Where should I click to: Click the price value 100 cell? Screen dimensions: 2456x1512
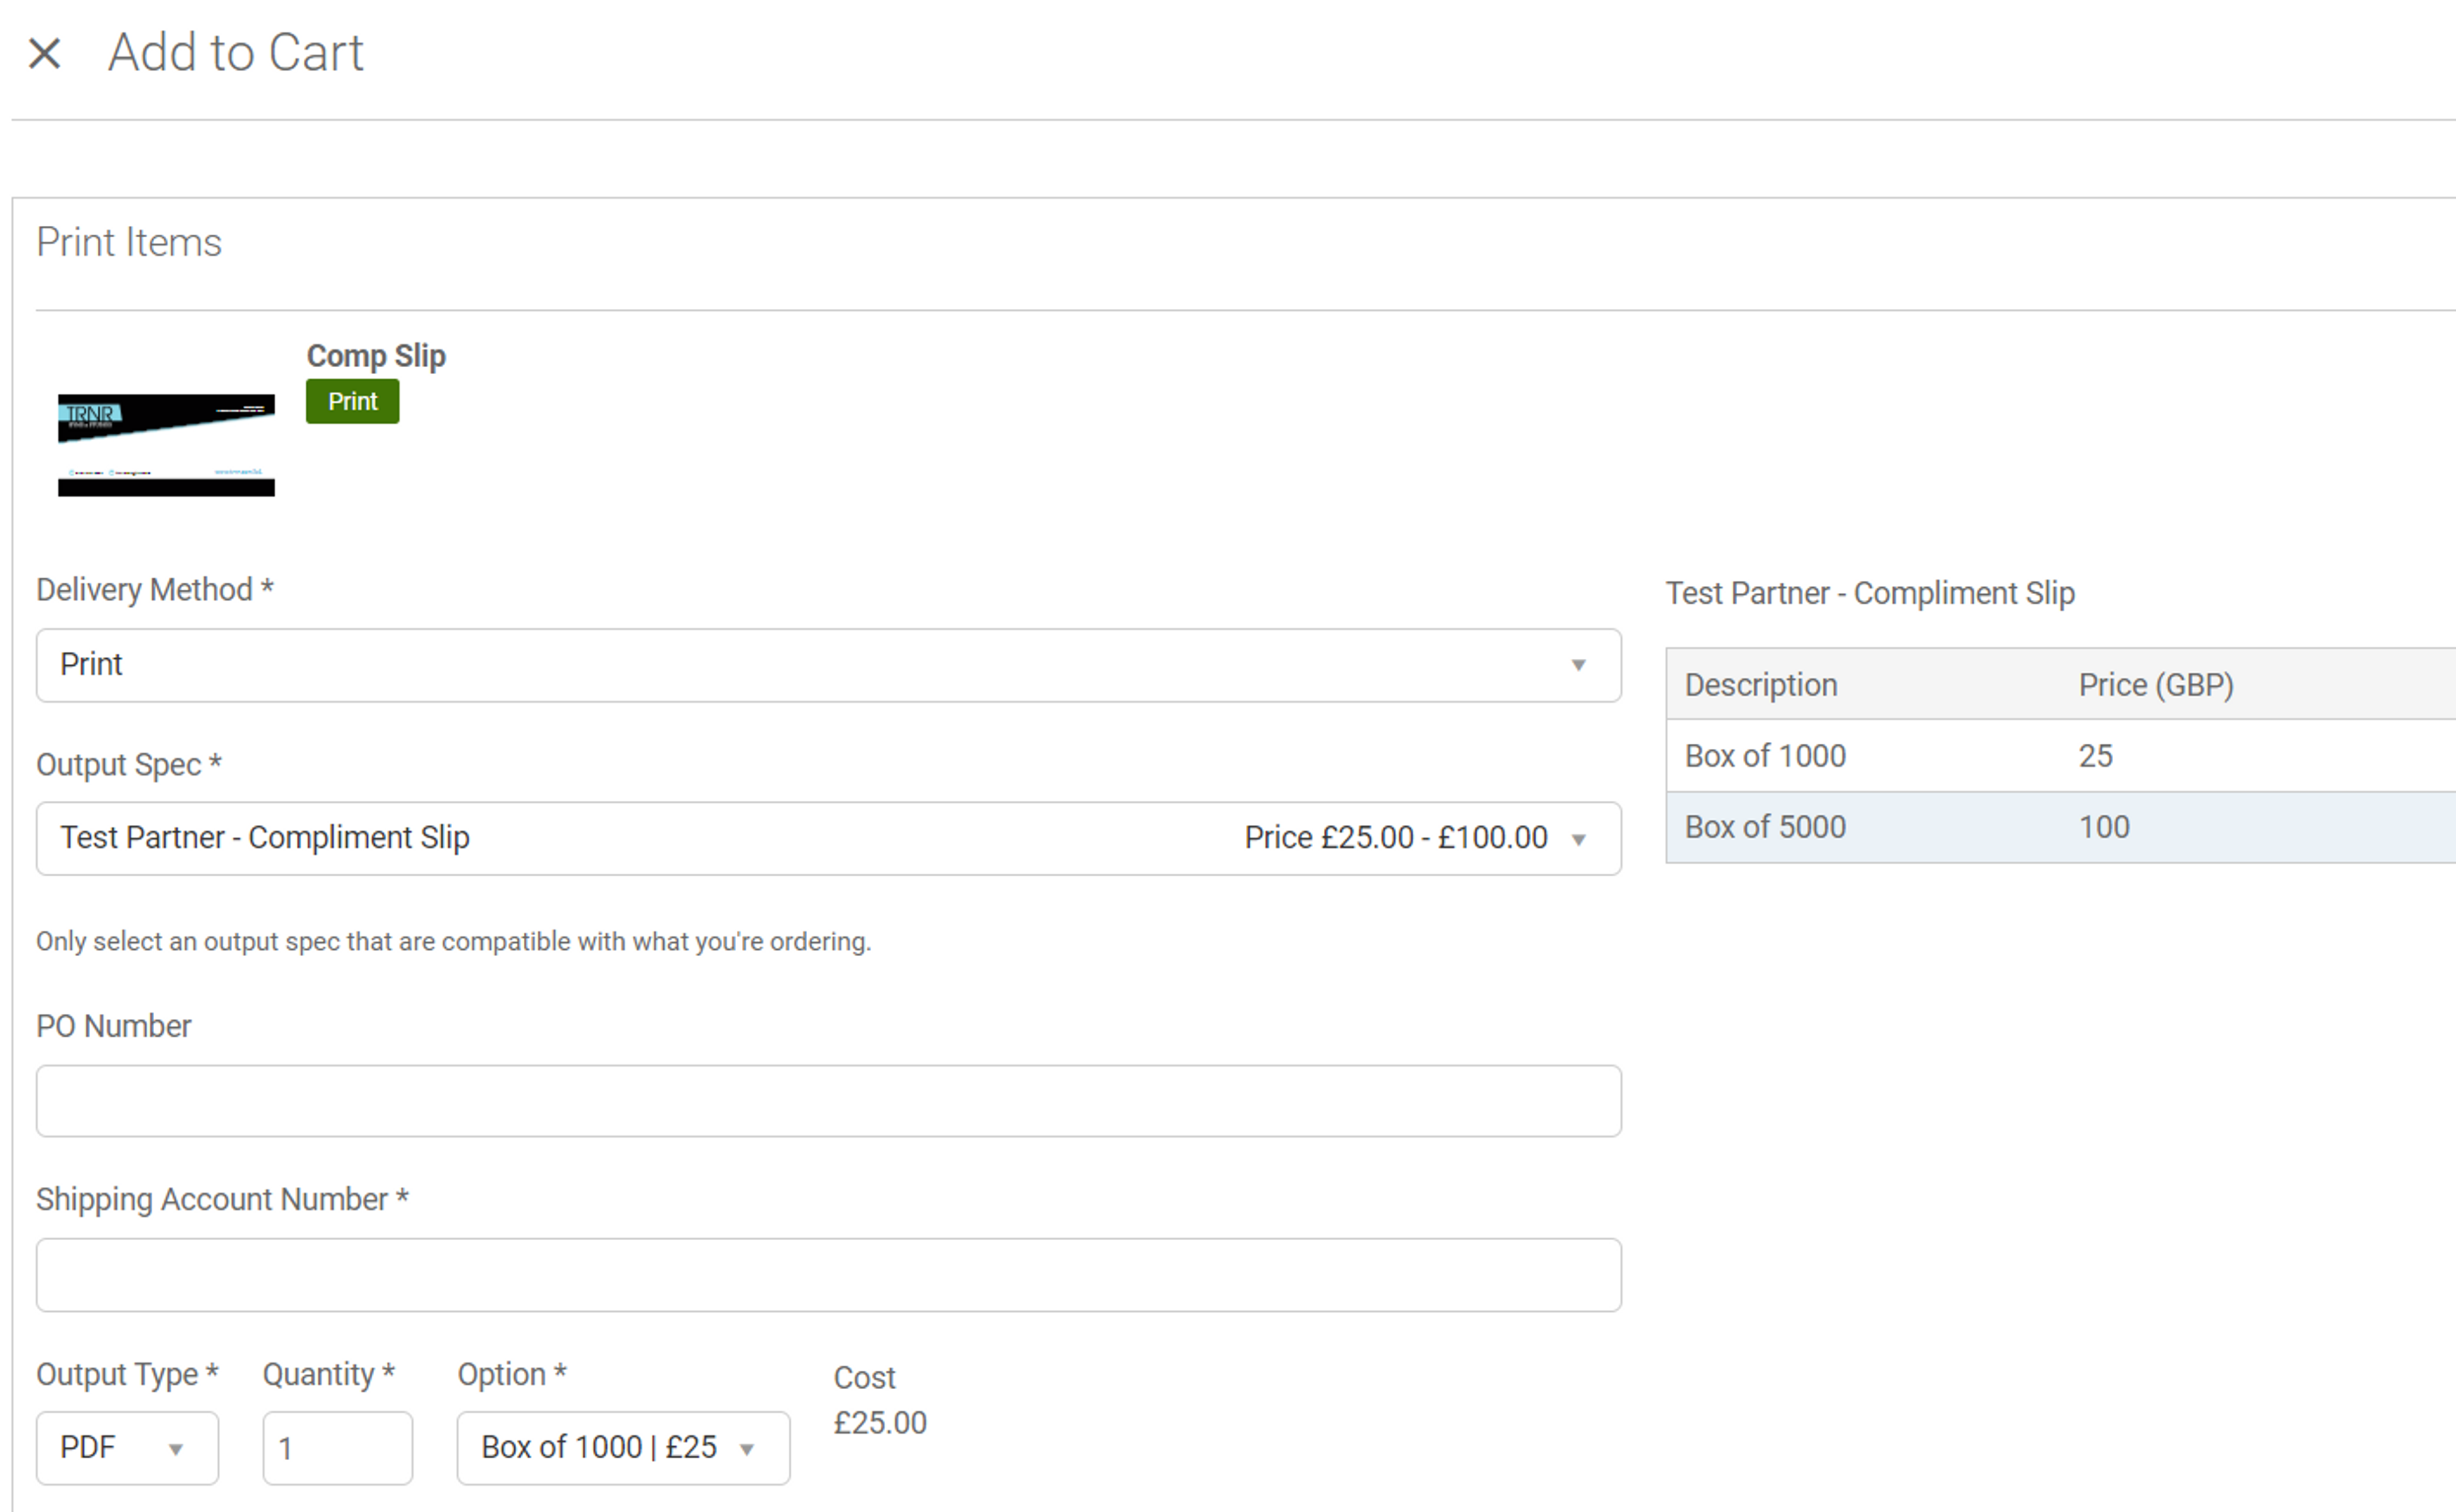[2104, 827]
